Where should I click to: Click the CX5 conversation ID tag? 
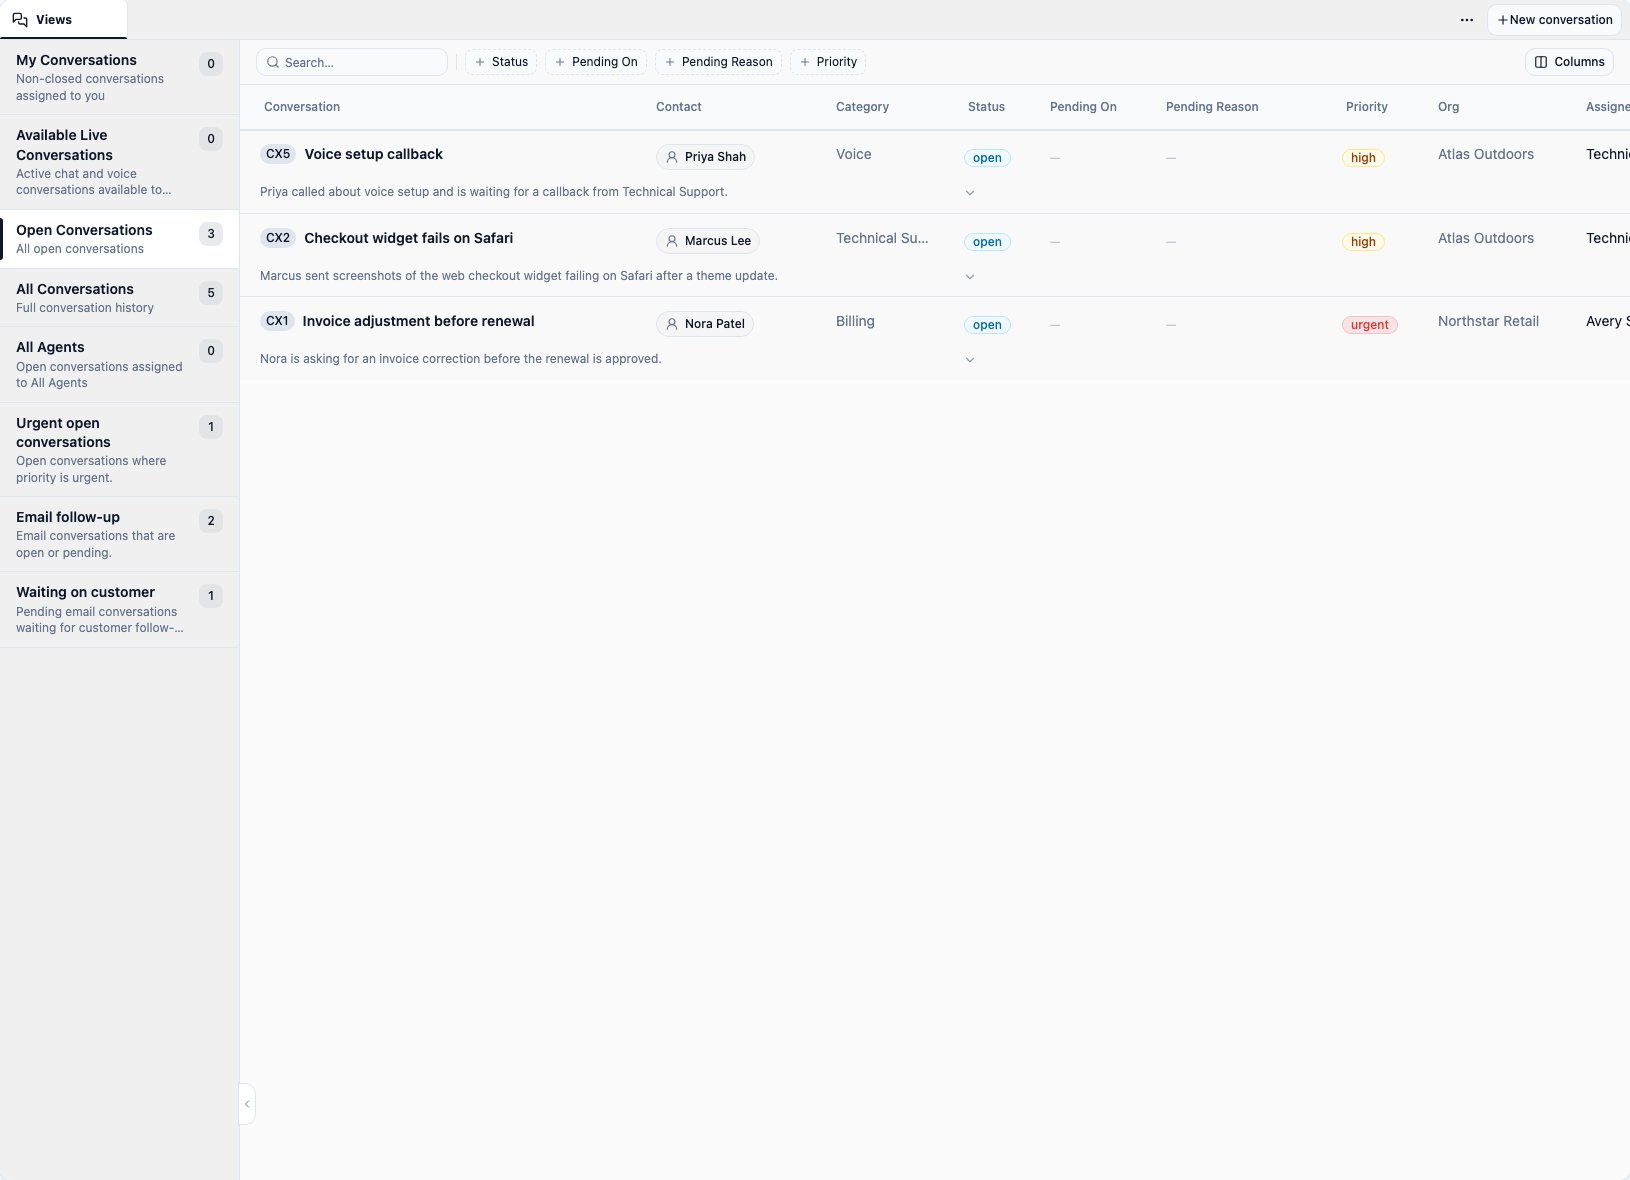(278, 154)
